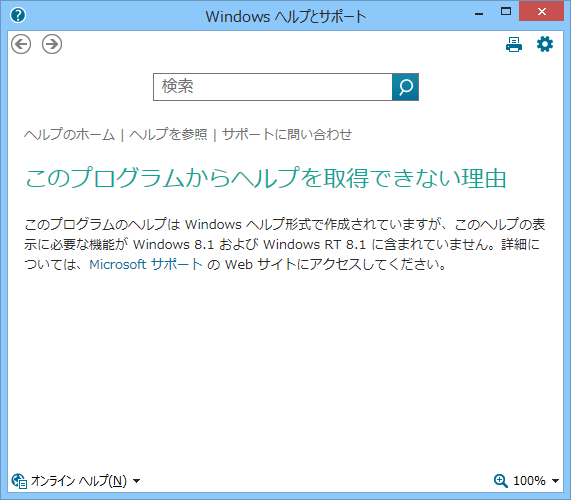Close the Windows ヘルプとサポート window
The height and width of the screenshot is (500, 571).
[542, 11]
